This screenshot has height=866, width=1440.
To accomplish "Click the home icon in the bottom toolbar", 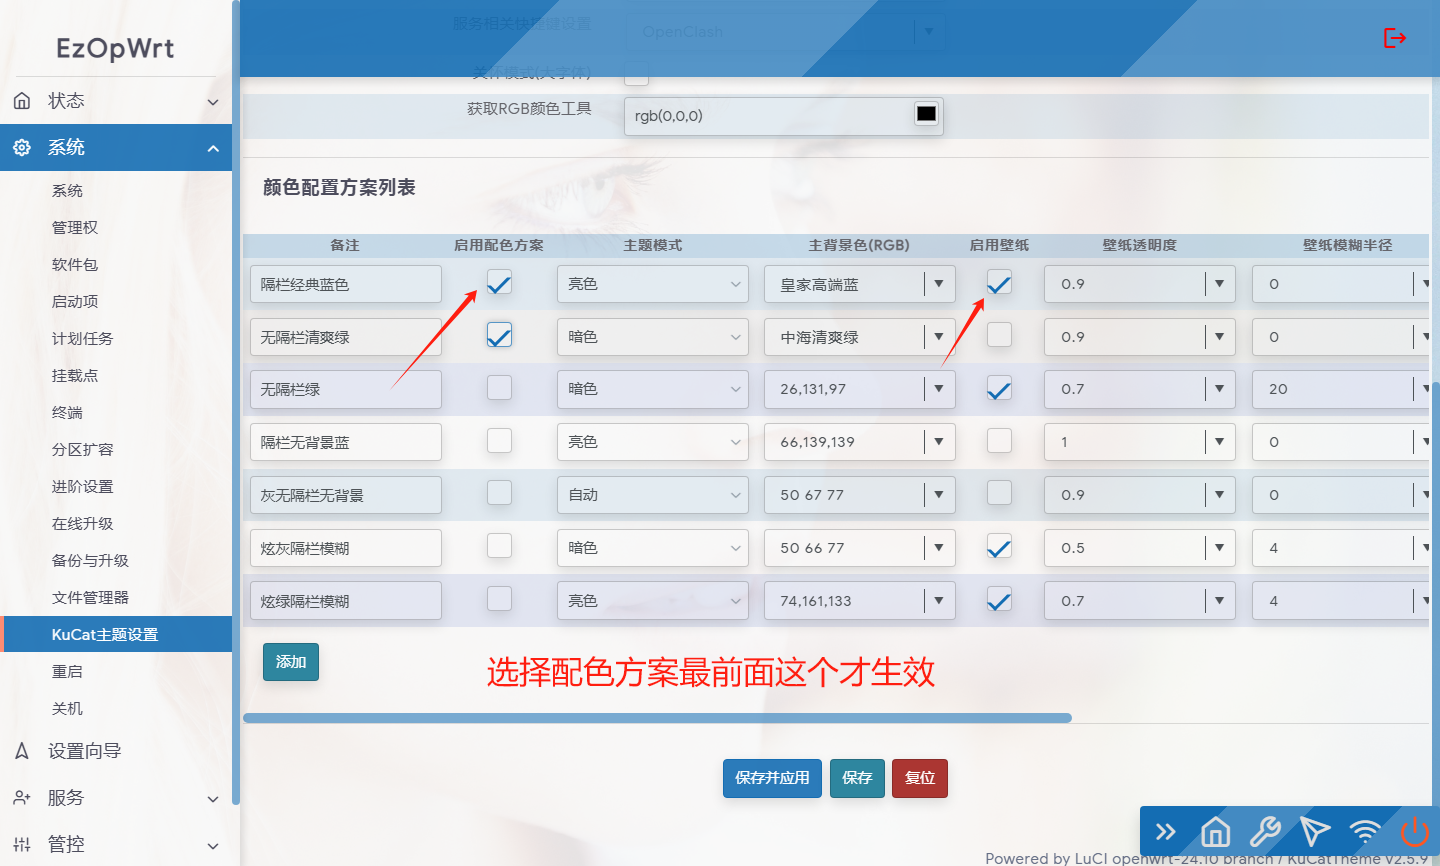I will tap(1215, 831).
